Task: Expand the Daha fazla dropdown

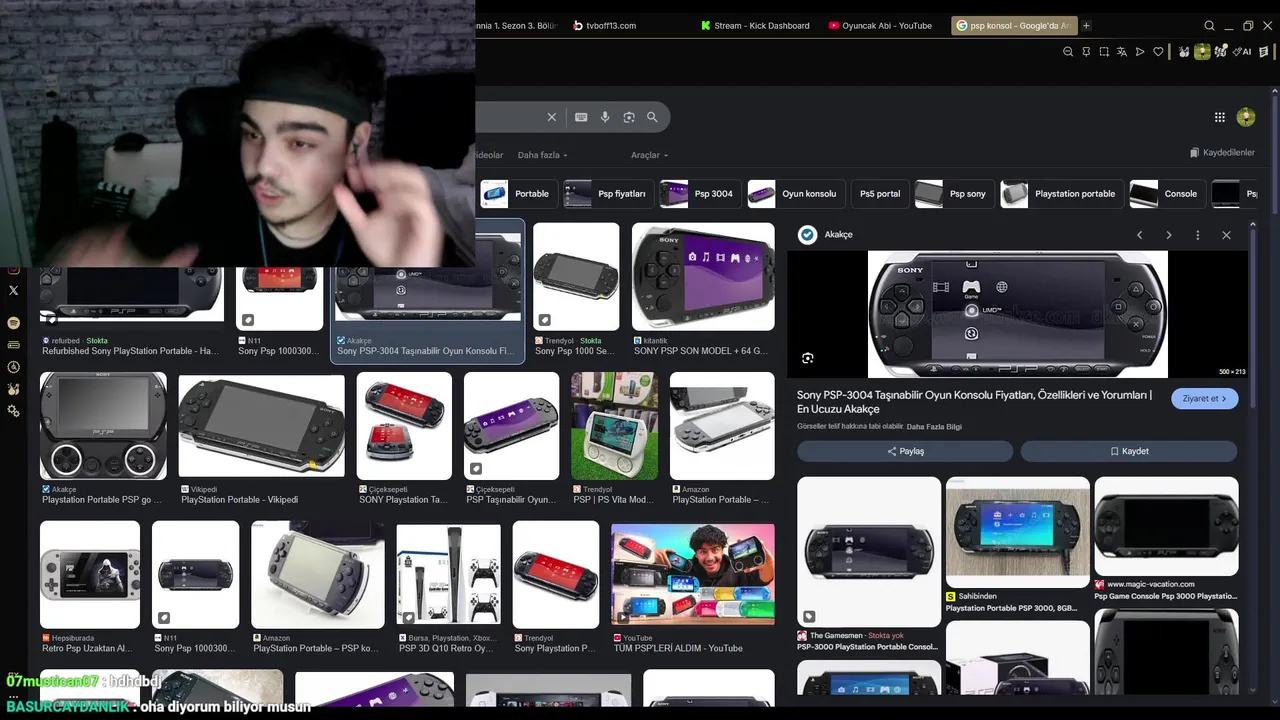Action: tap(542, 155)
